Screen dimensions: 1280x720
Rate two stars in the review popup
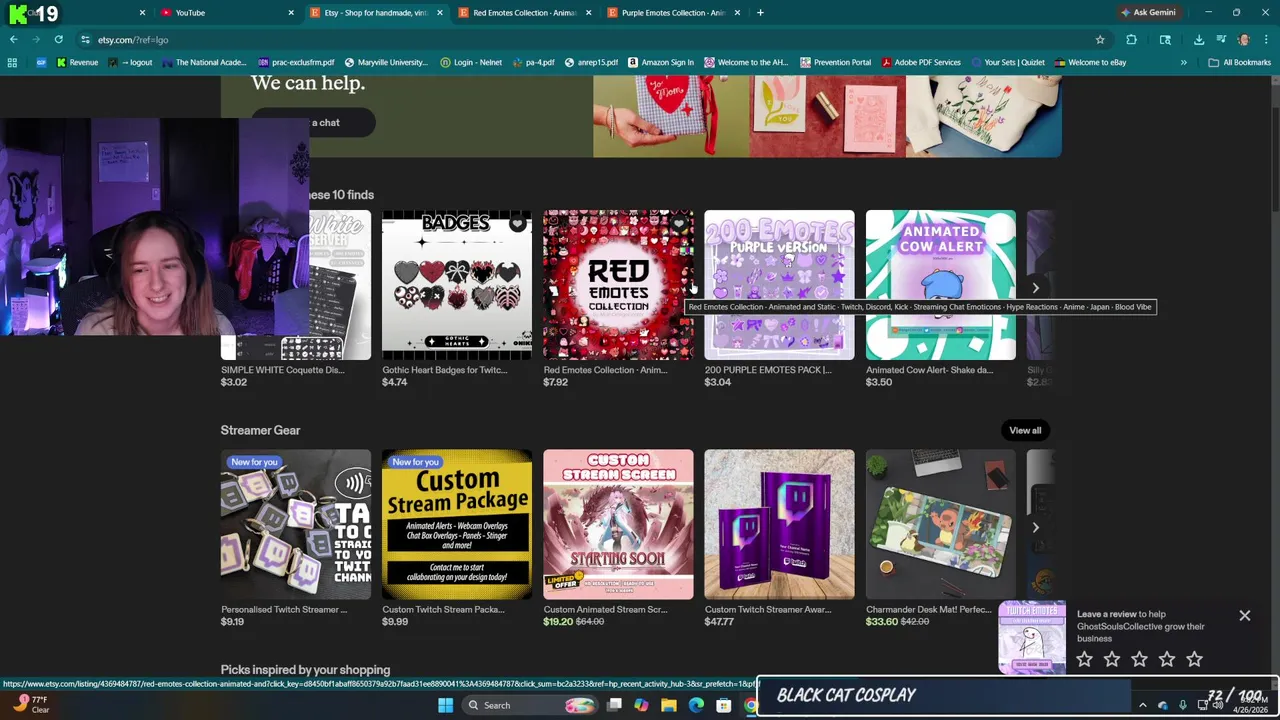click(x=1112, y=659)
